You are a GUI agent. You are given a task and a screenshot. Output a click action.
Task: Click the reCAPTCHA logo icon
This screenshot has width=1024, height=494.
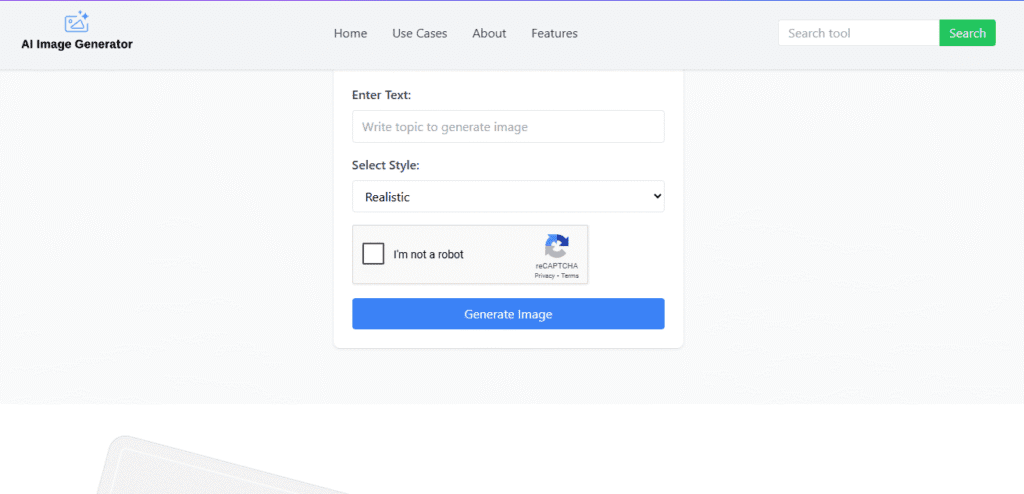[x=556, y=247]
